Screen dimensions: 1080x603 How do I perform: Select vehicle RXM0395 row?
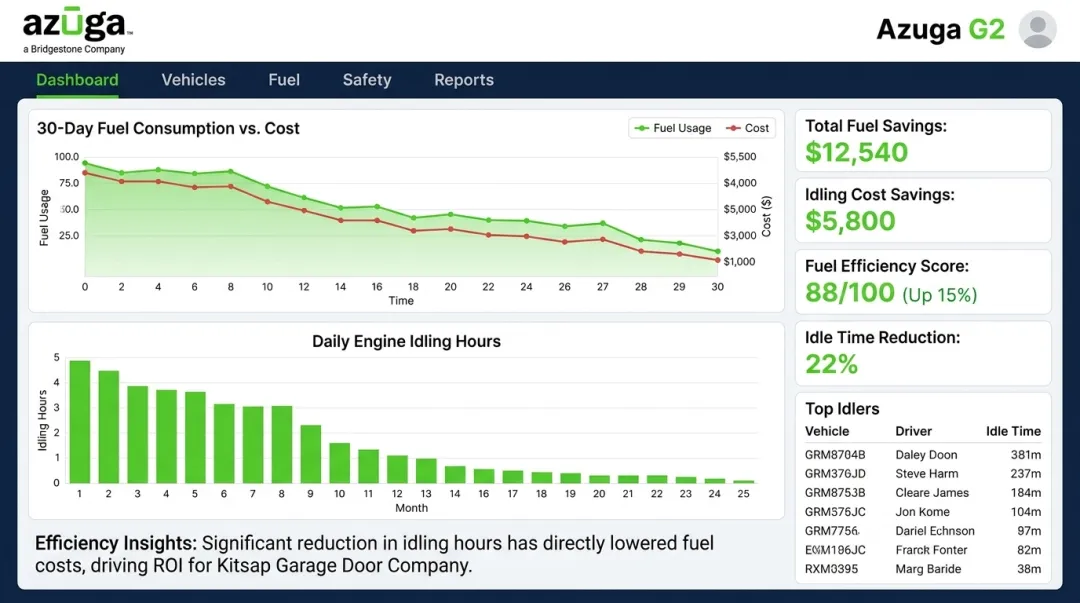923,569
